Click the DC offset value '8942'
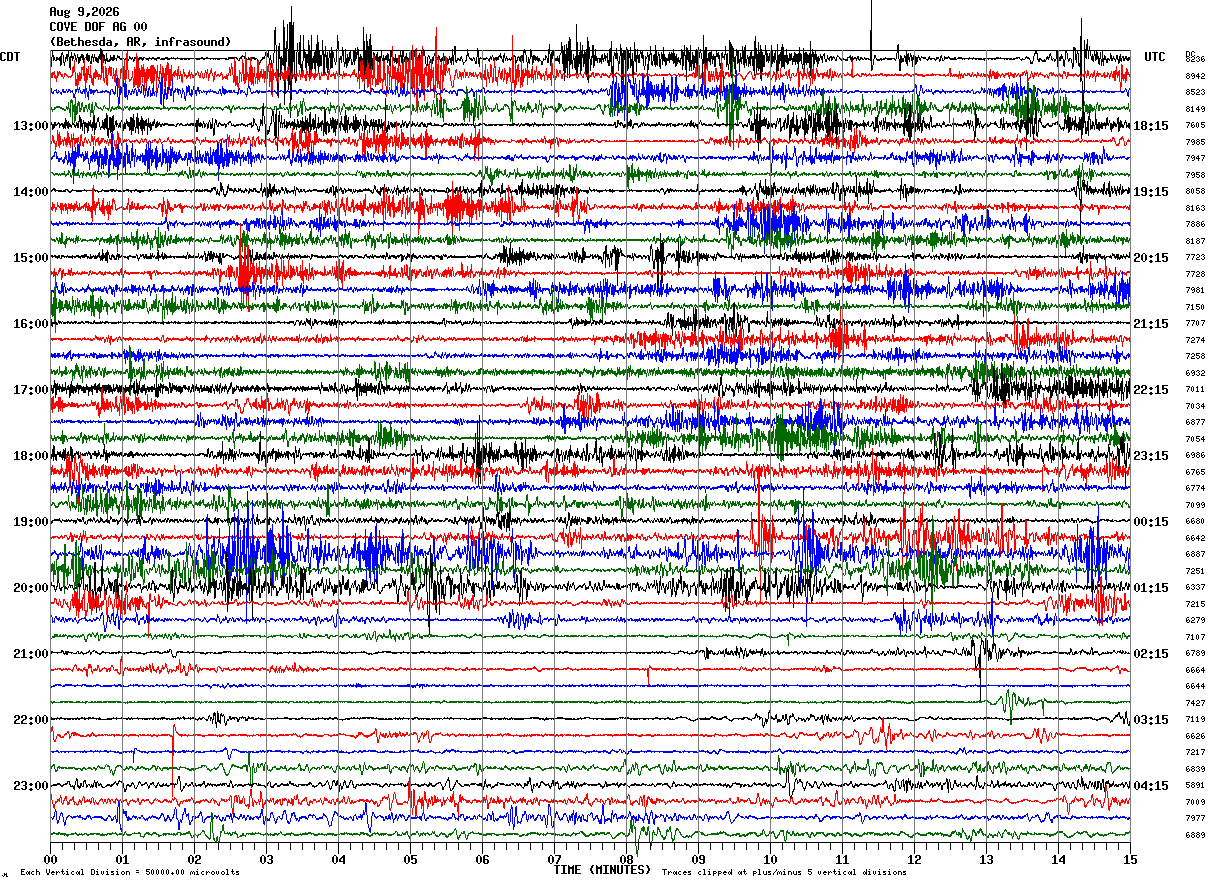The height and width of the screenshot is (886, 1210). [1195, 76]
